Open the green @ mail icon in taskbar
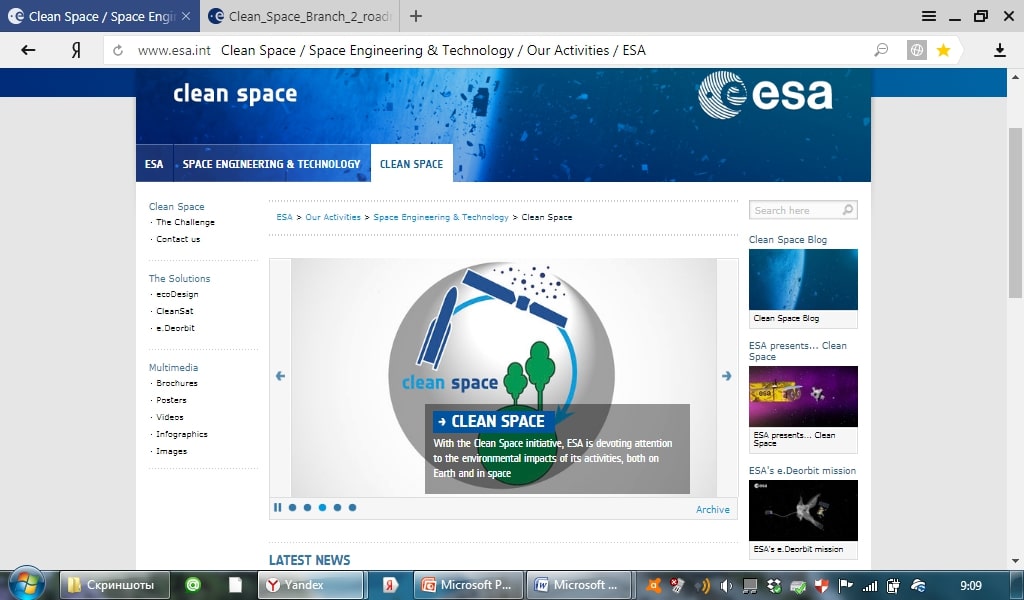Screen dimensions: 1024x600 coord(193,585)
